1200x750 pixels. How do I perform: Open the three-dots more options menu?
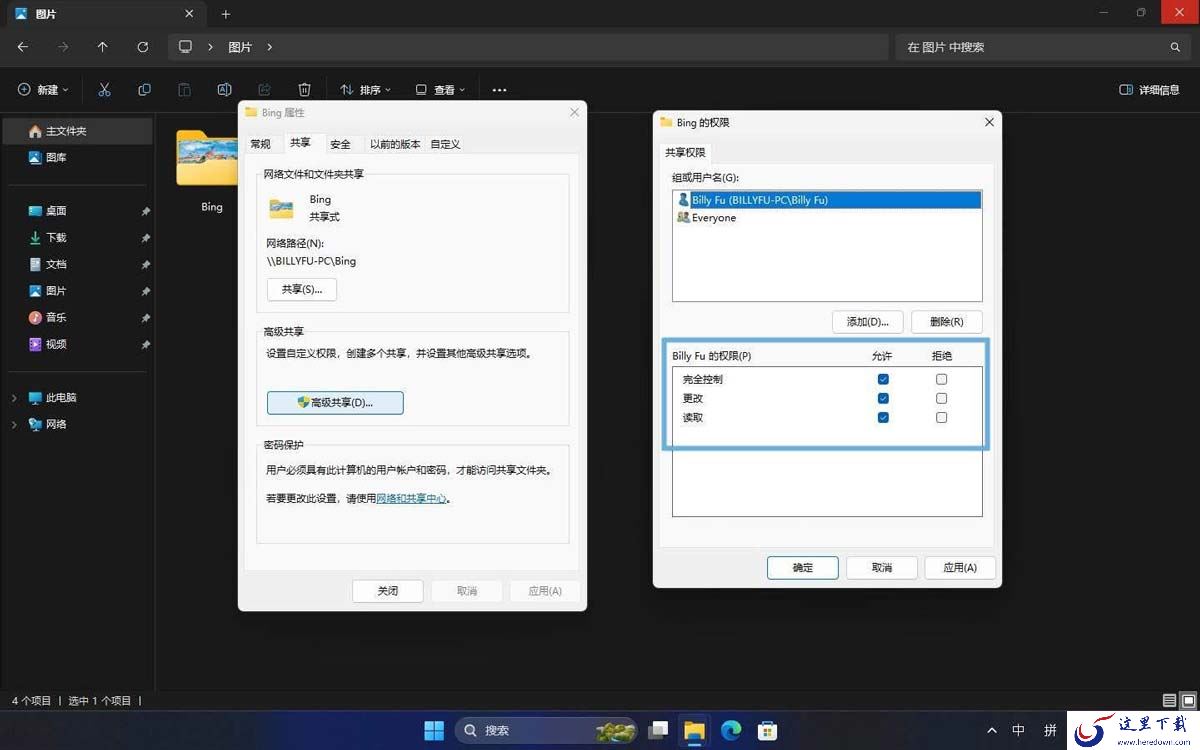[499, 90]
